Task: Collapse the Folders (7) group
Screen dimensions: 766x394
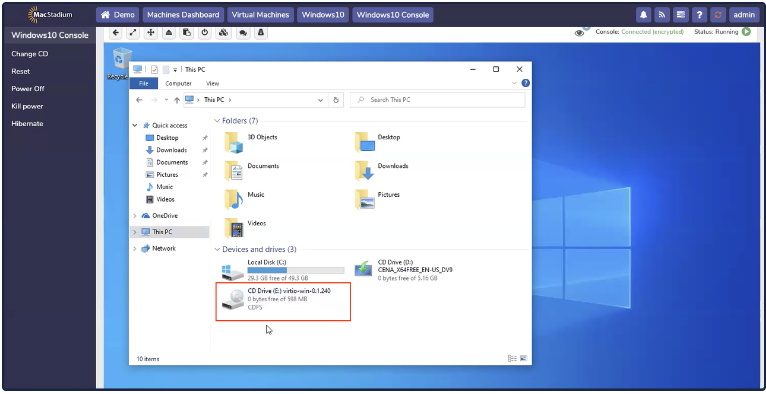Action: tap(217, 121)
